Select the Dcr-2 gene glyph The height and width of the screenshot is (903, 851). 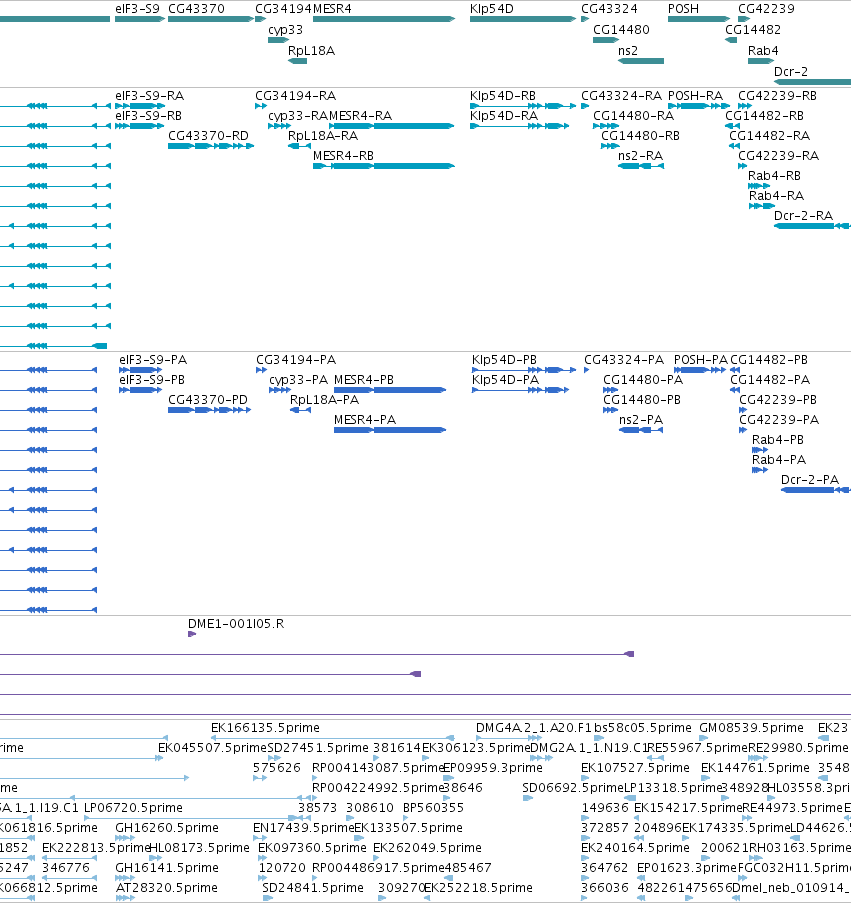[812, 82]
